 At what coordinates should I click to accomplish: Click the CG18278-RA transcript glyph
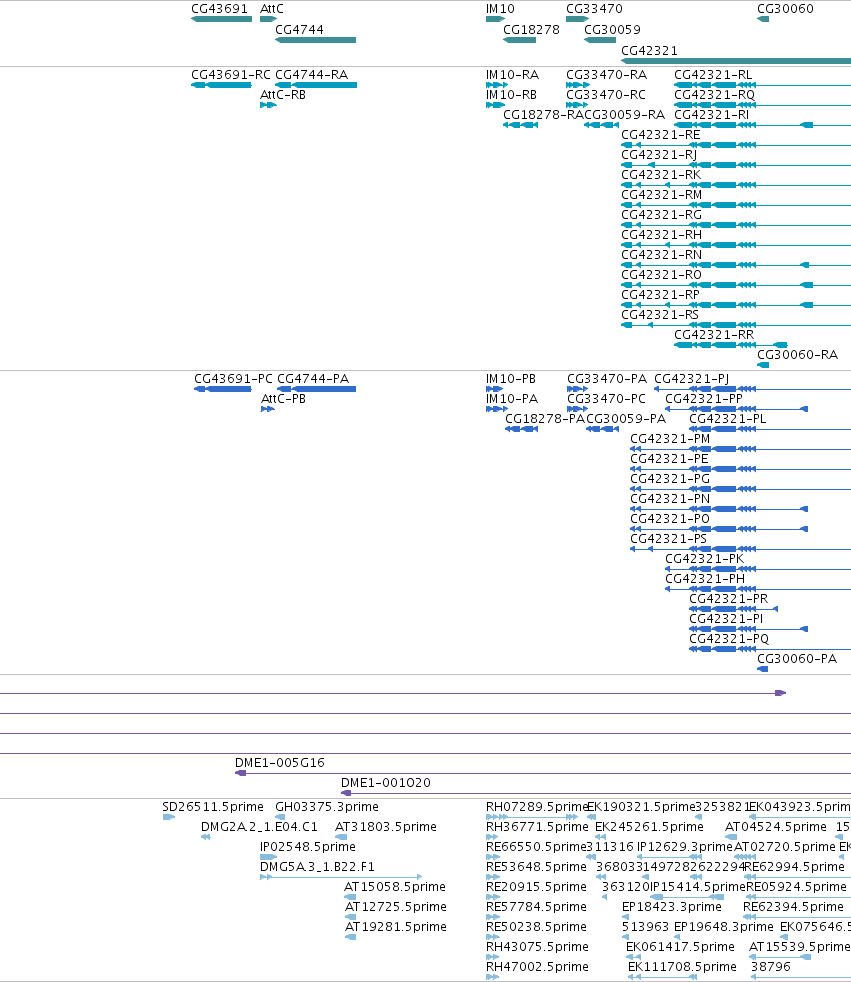coord(520,125)
